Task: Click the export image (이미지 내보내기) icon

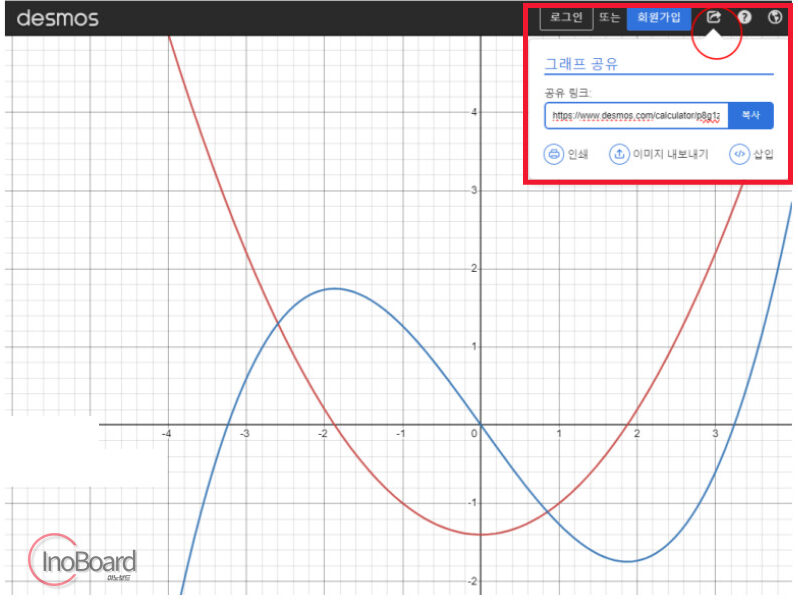Action: click(619, 154)
